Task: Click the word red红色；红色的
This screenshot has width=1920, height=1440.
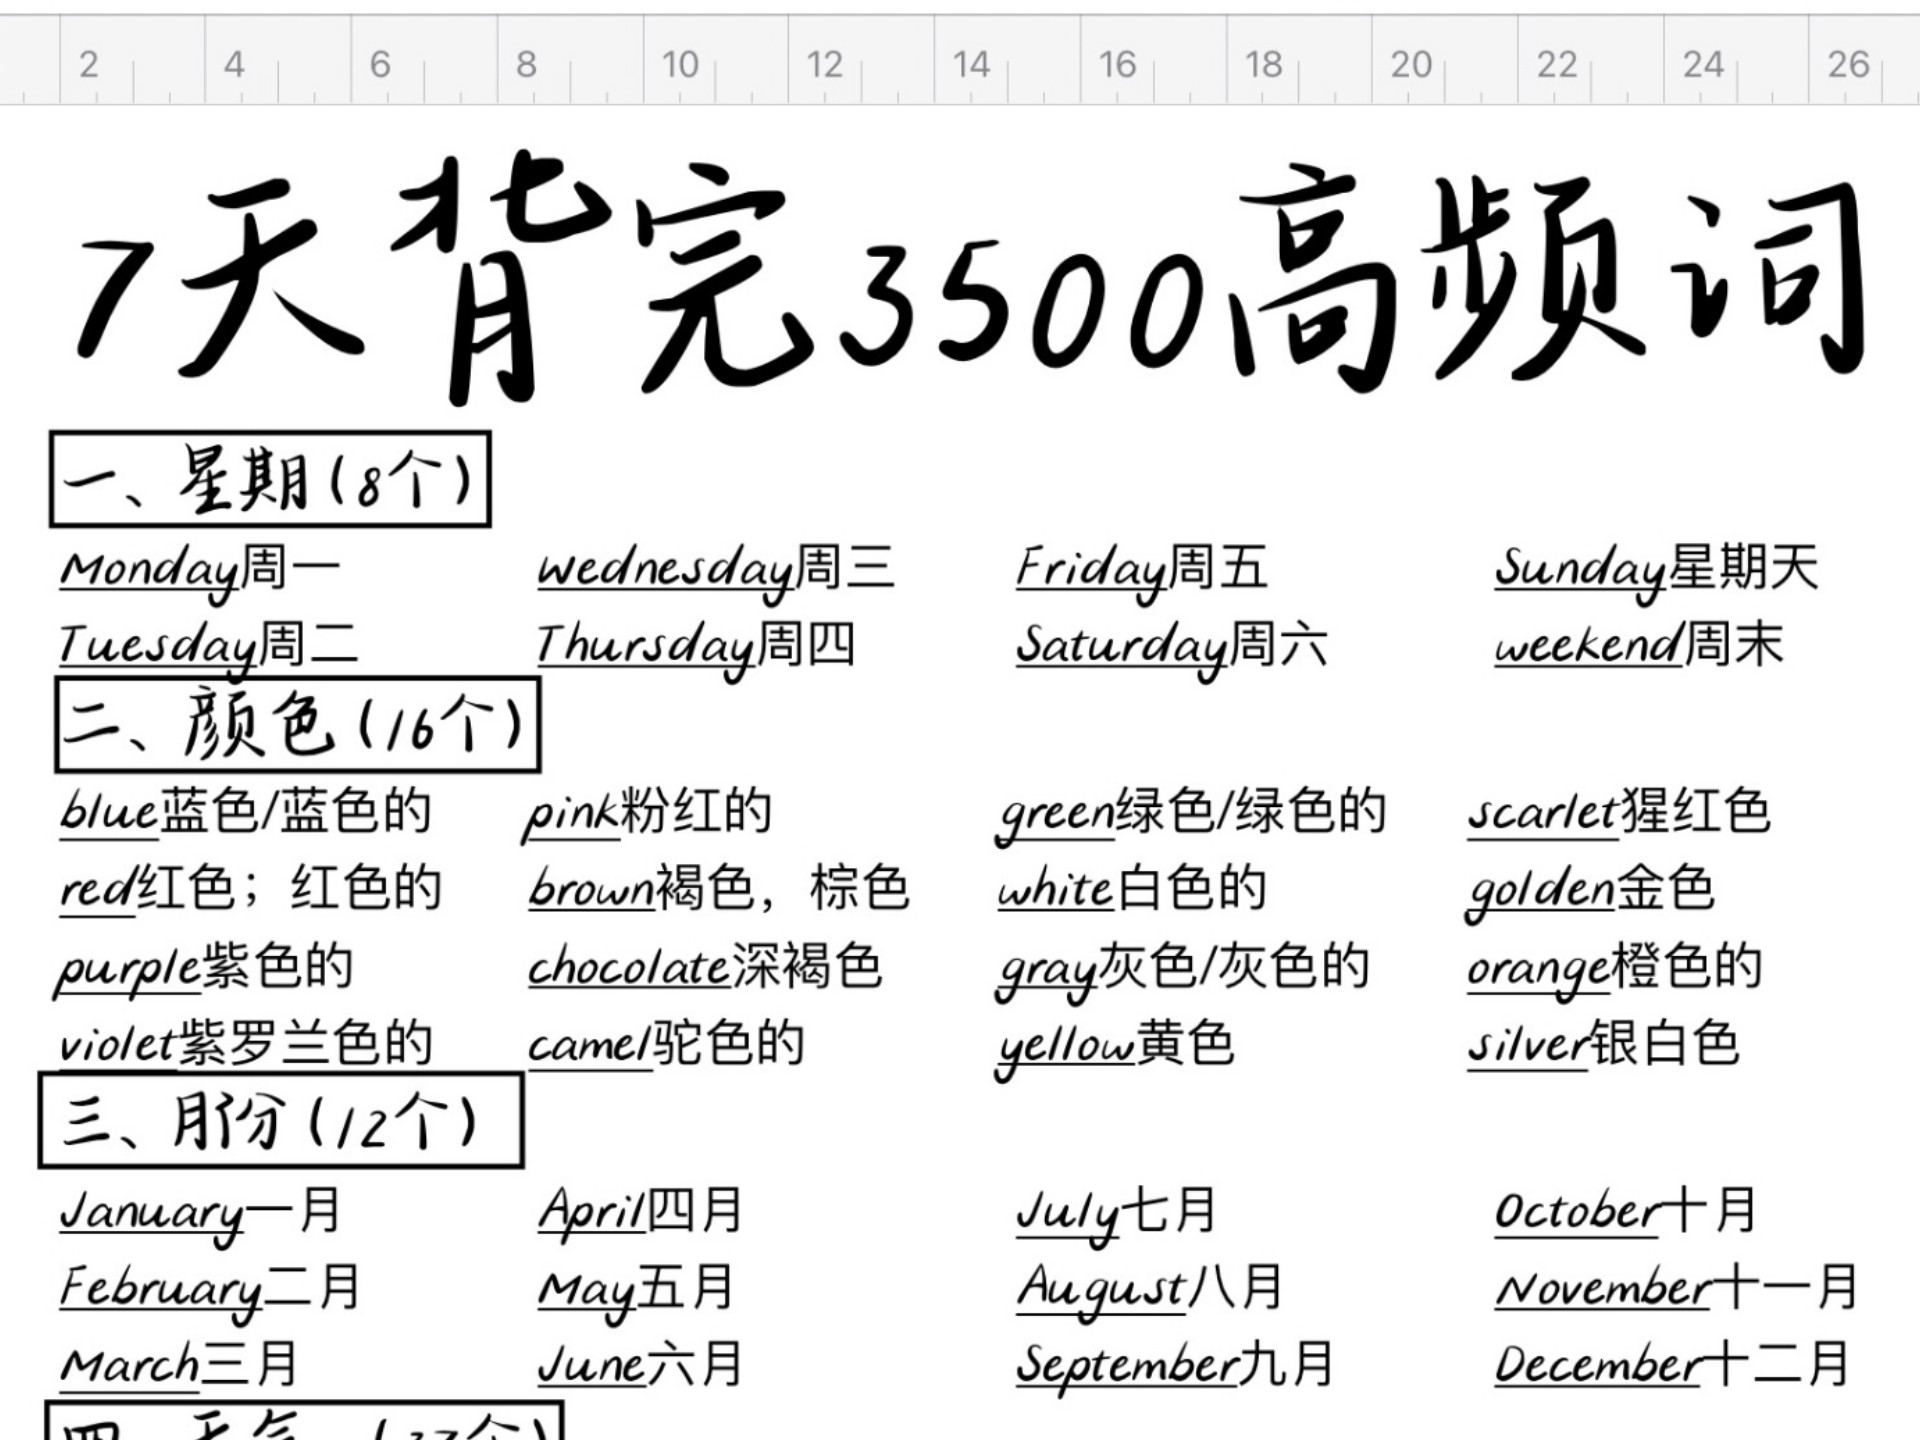Action: (250, 889)
